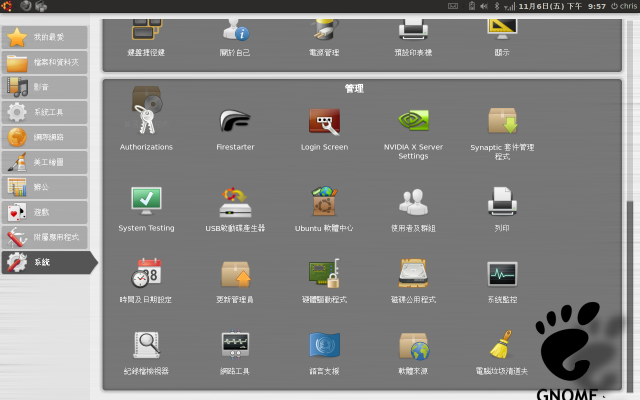Open 鍵盤捷徑鍵 keyboard shortcuts
This screenshot has width=640, height=400.
[147, 29]
